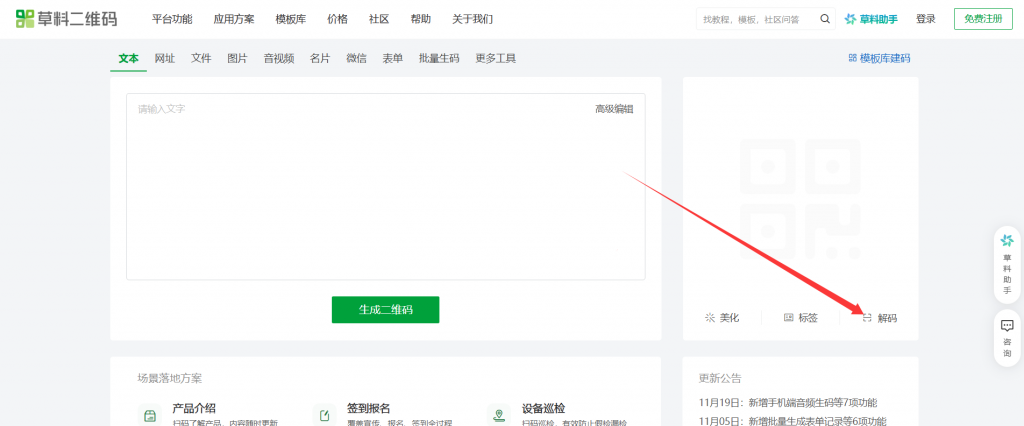Switch to the 表单 tab
This screenshot has height=426, width=1024.
point(392,58)
